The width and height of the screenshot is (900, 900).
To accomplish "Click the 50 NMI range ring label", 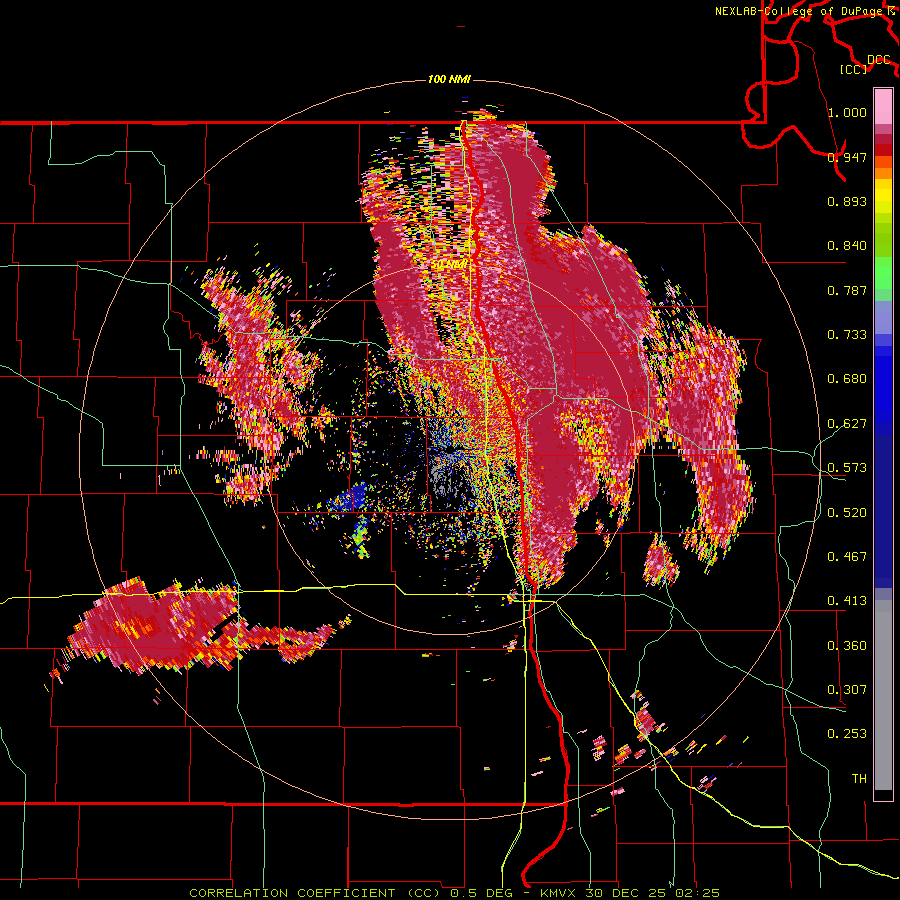I will click(x=449, y=265).
